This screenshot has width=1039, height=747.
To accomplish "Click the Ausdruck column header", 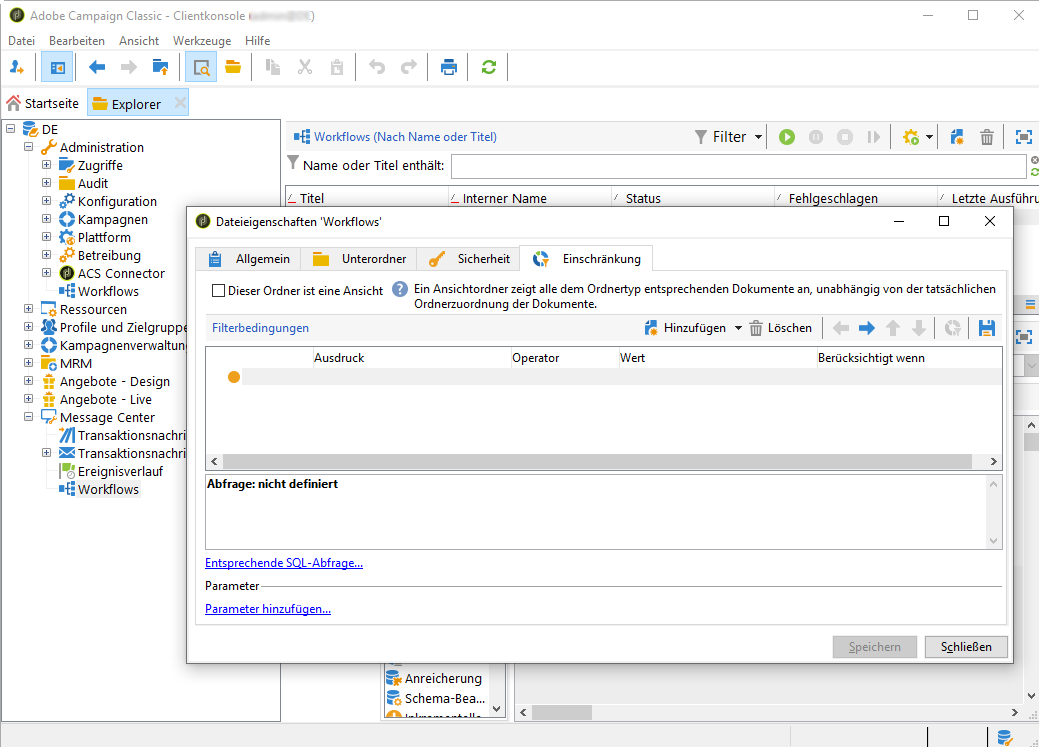I will coord(411,358).
